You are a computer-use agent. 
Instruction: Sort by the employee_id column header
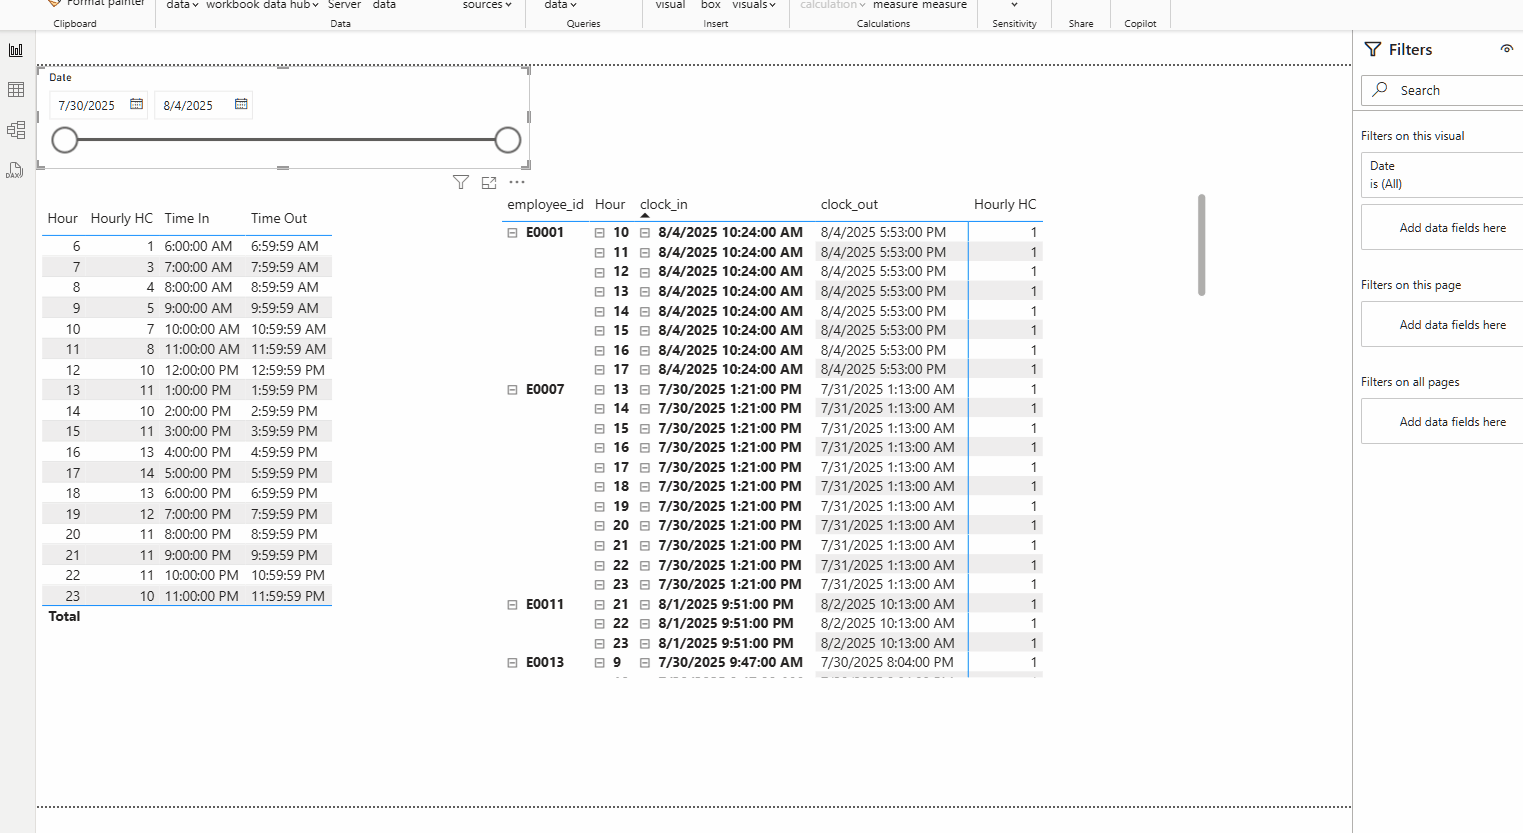[x=545, y=204]
